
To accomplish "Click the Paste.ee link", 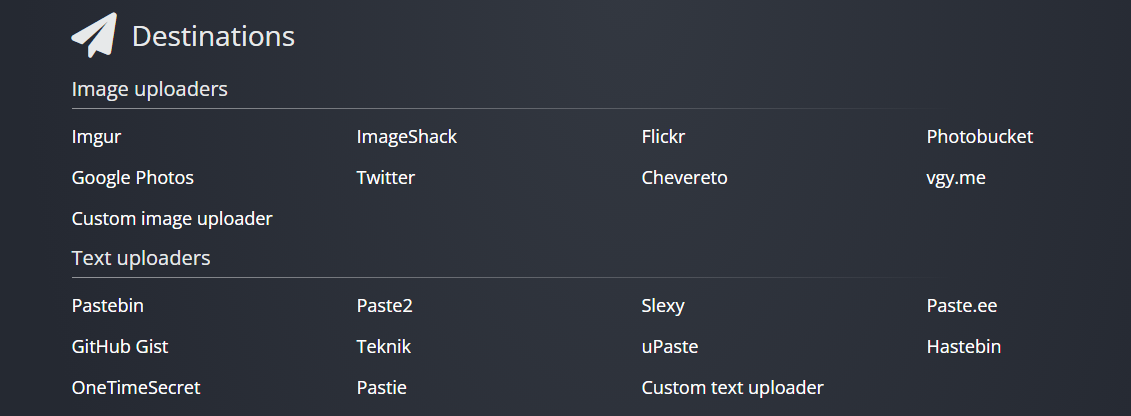I will (x=961, y=306).
